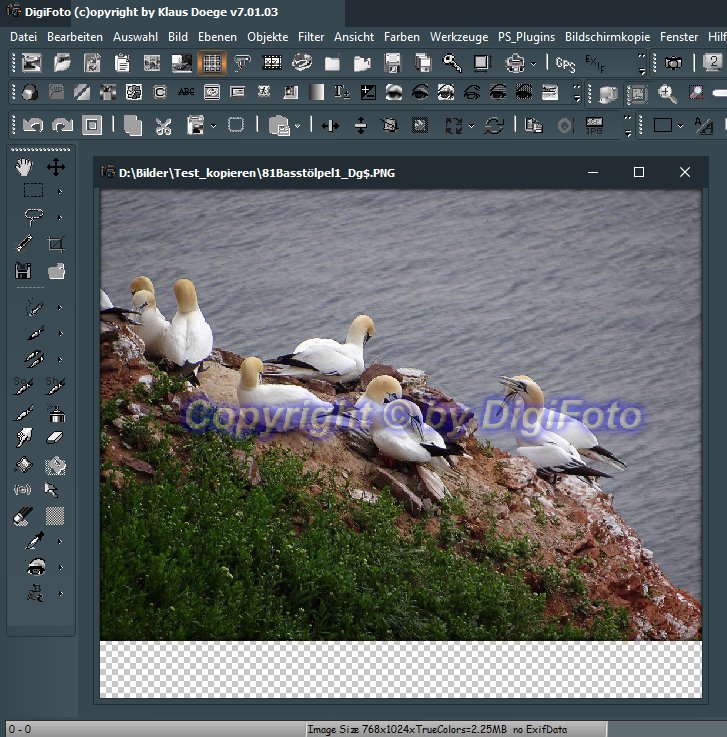Viewport: 727px width, 737px height.
Task: Pick the Crop tool in toolbox
Action: click(56, 243)
